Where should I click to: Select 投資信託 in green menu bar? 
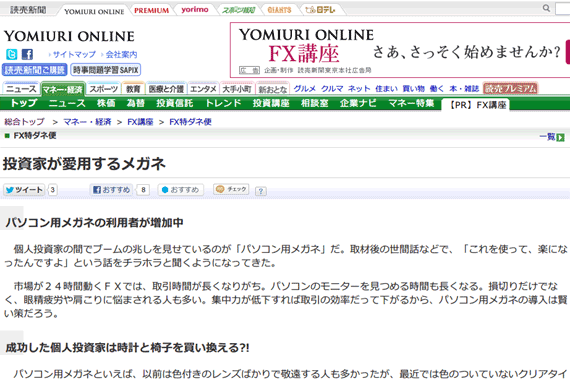[x=174, y=103]
